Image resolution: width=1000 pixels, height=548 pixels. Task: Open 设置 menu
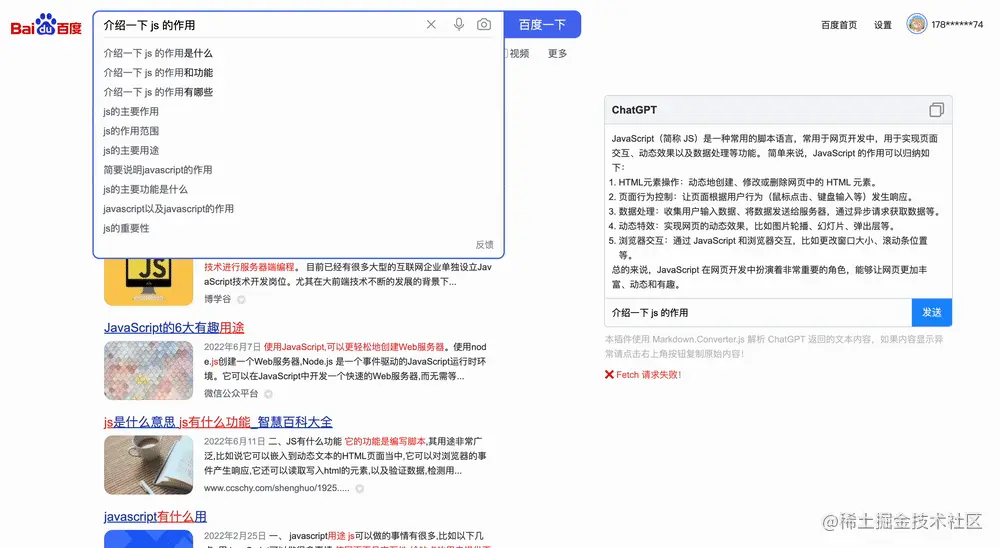pos(883,25)
